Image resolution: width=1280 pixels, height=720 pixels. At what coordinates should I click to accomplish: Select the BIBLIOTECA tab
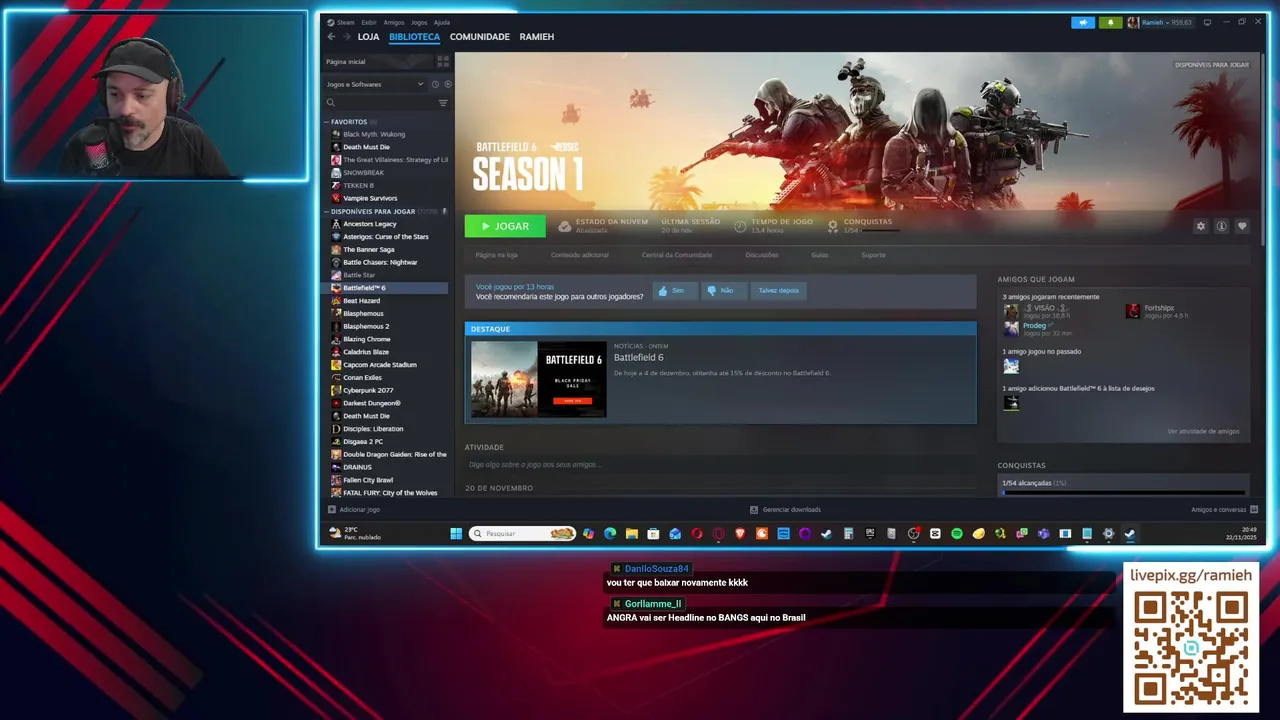414,37
